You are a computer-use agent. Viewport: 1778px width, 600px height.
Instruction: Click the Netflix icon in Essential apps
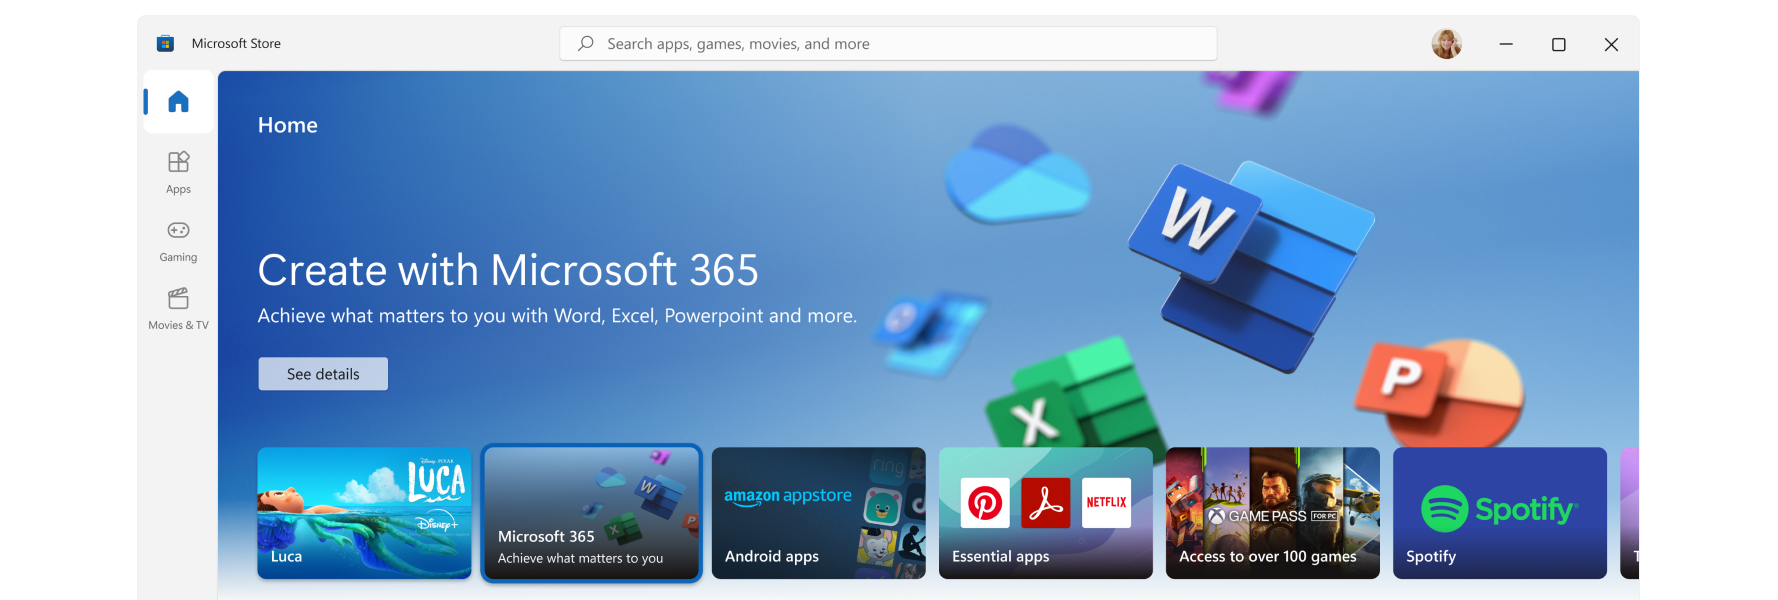[1106, 503]
